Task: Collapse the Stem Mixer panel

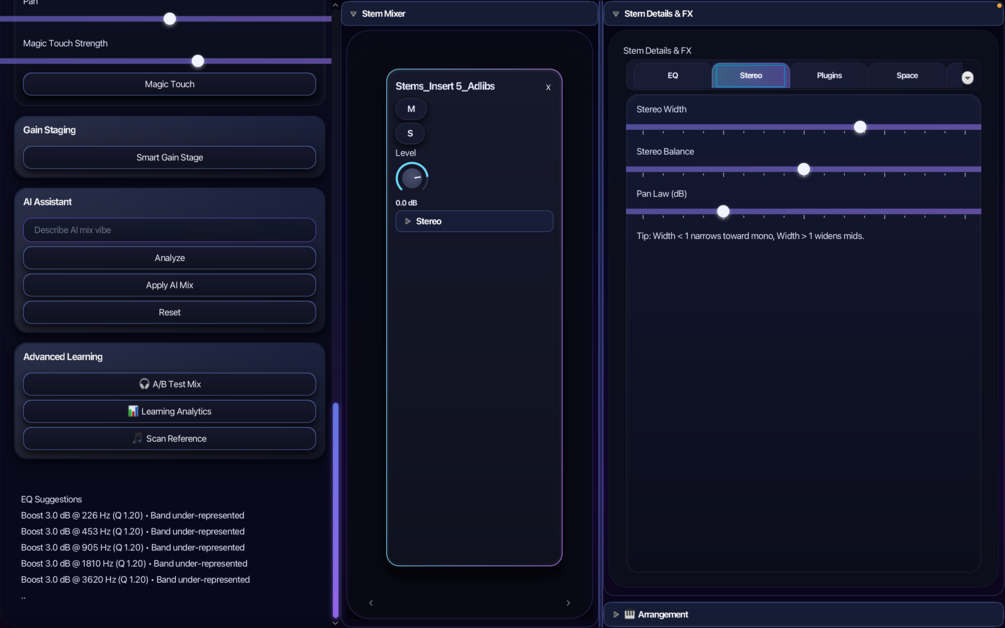Action: point(353,13)
